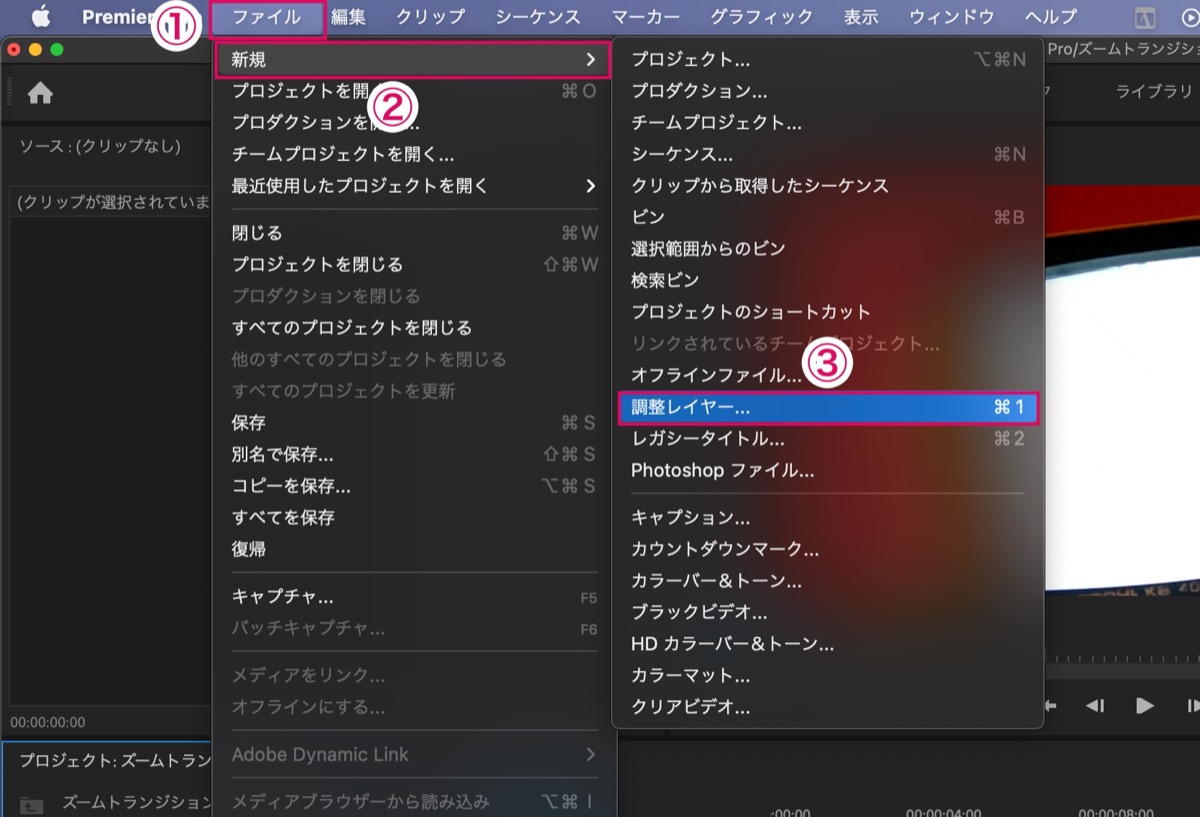Select プロジェクトのショートカット
The image size is (1200, 817).
(x=828, y=312)
